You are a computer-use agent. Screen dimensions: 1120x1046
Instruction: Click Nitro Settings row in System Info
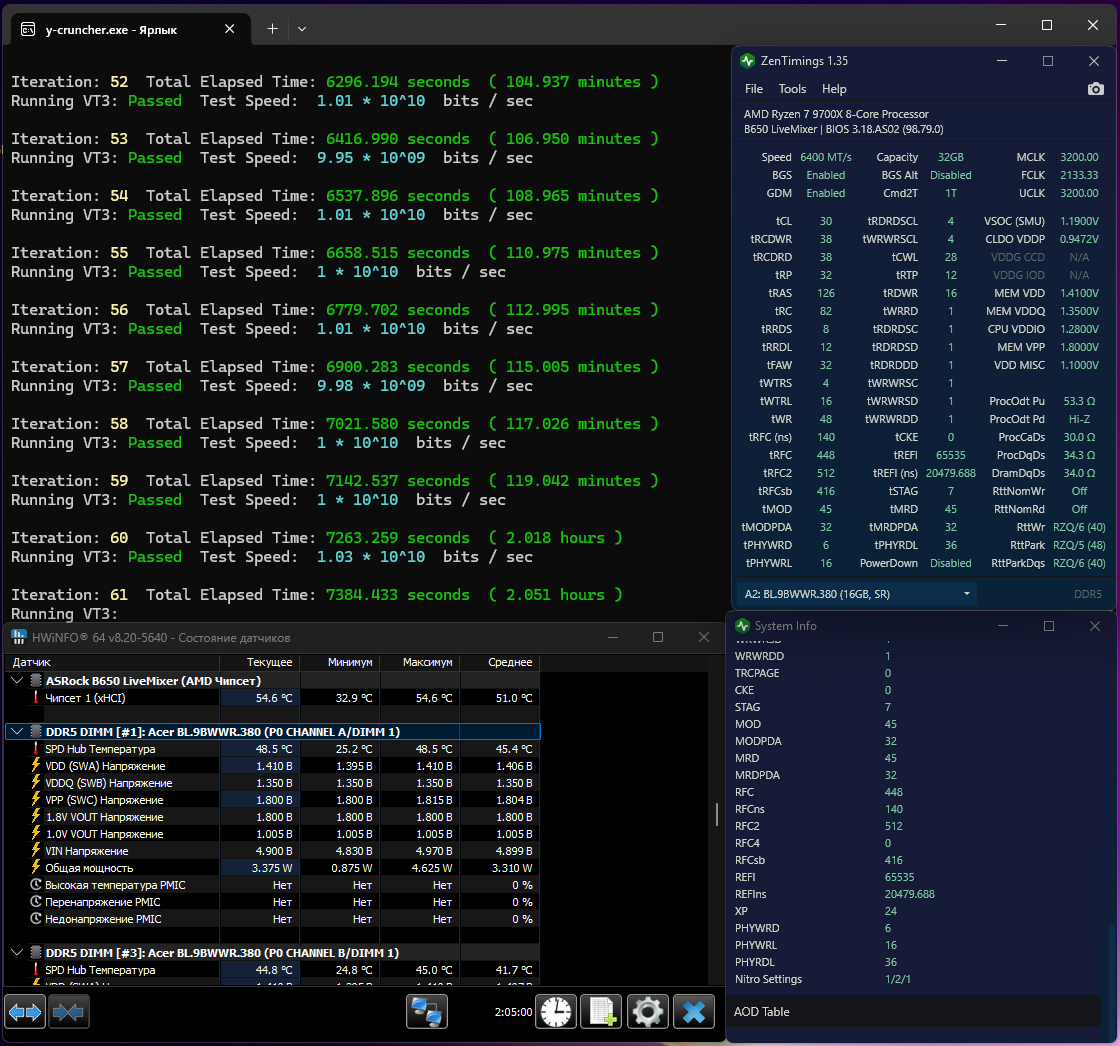click(x=917, y=979)
